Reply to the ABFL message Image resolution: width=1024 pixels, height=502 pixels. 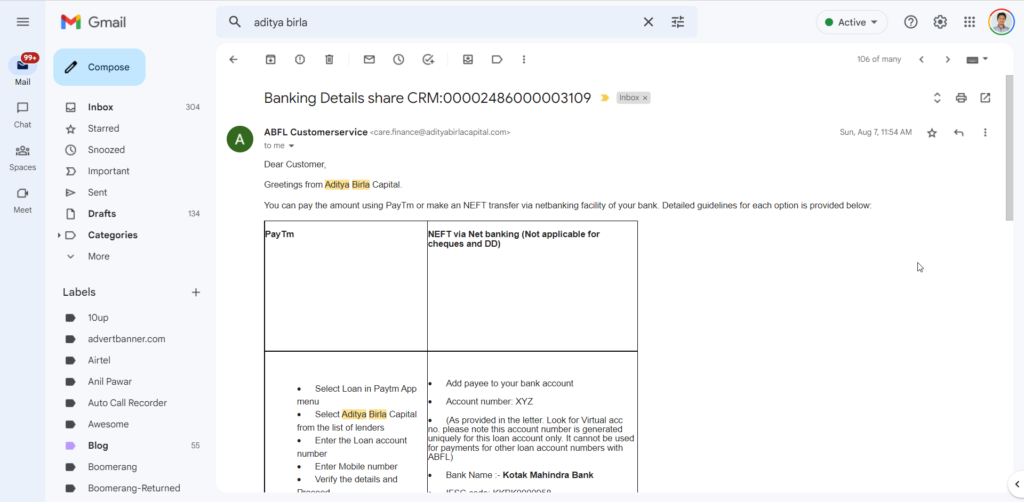click(x=959, y=133)
